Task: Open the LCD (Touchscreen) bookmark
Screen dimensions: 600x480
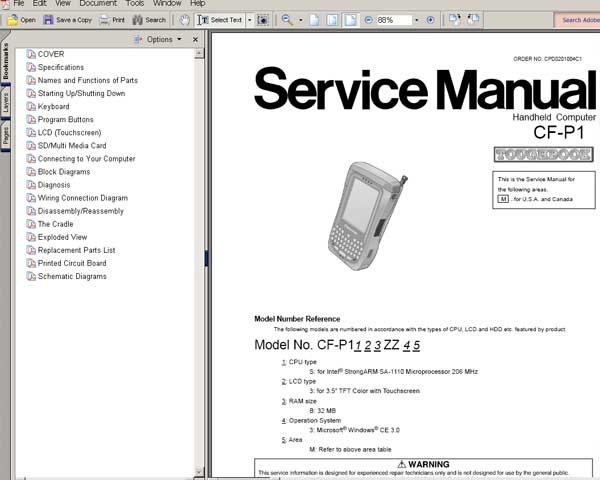Action: click(x=69, y=132)
